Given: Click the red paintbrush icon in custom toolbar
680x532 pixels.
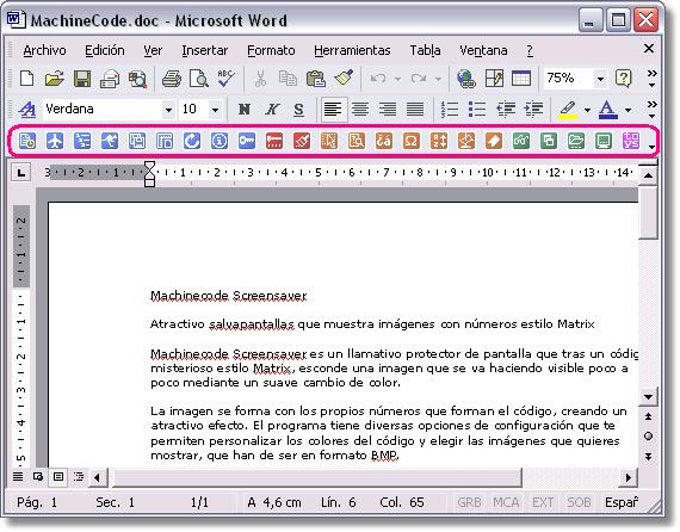Looking at the screenshot, I should [x=302, y=141].
